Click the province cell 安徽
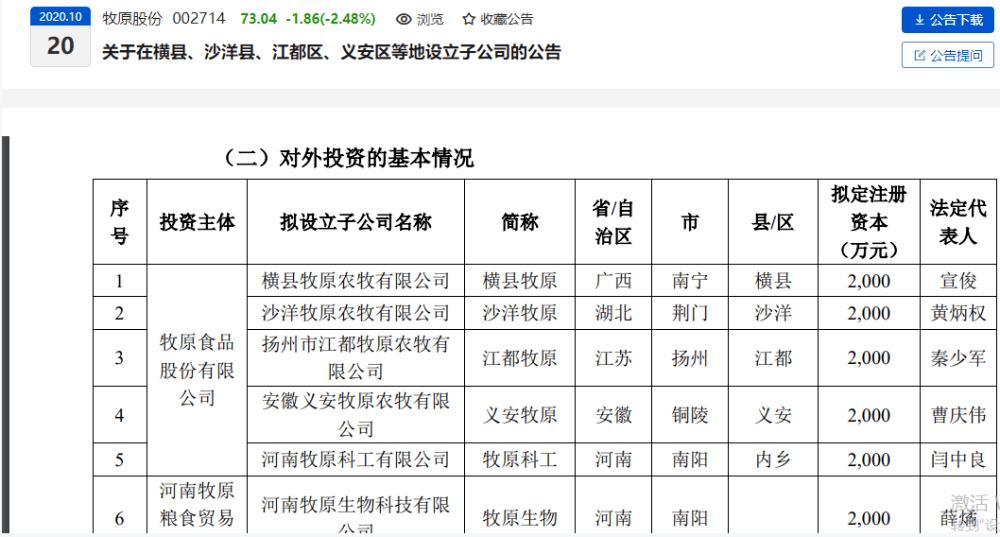The width and height of the screenshot is (1000, 537). (x=614, y=415)
